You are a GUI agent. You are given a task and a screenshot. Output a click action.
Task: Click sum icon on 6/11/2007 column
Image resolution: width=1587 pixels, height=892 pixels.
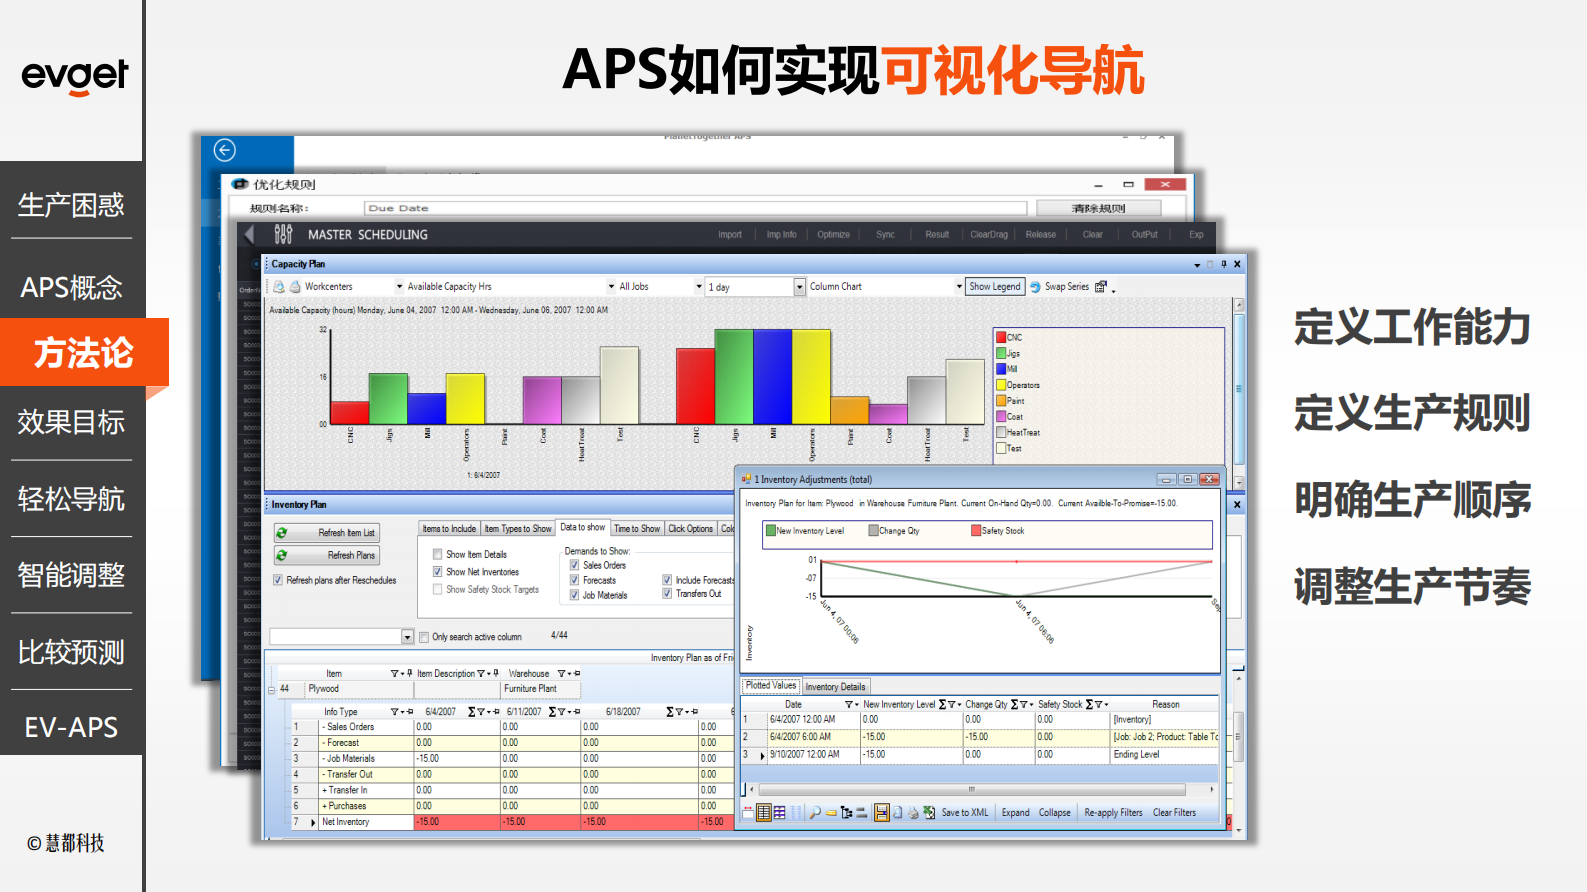(x=552, y=711)
